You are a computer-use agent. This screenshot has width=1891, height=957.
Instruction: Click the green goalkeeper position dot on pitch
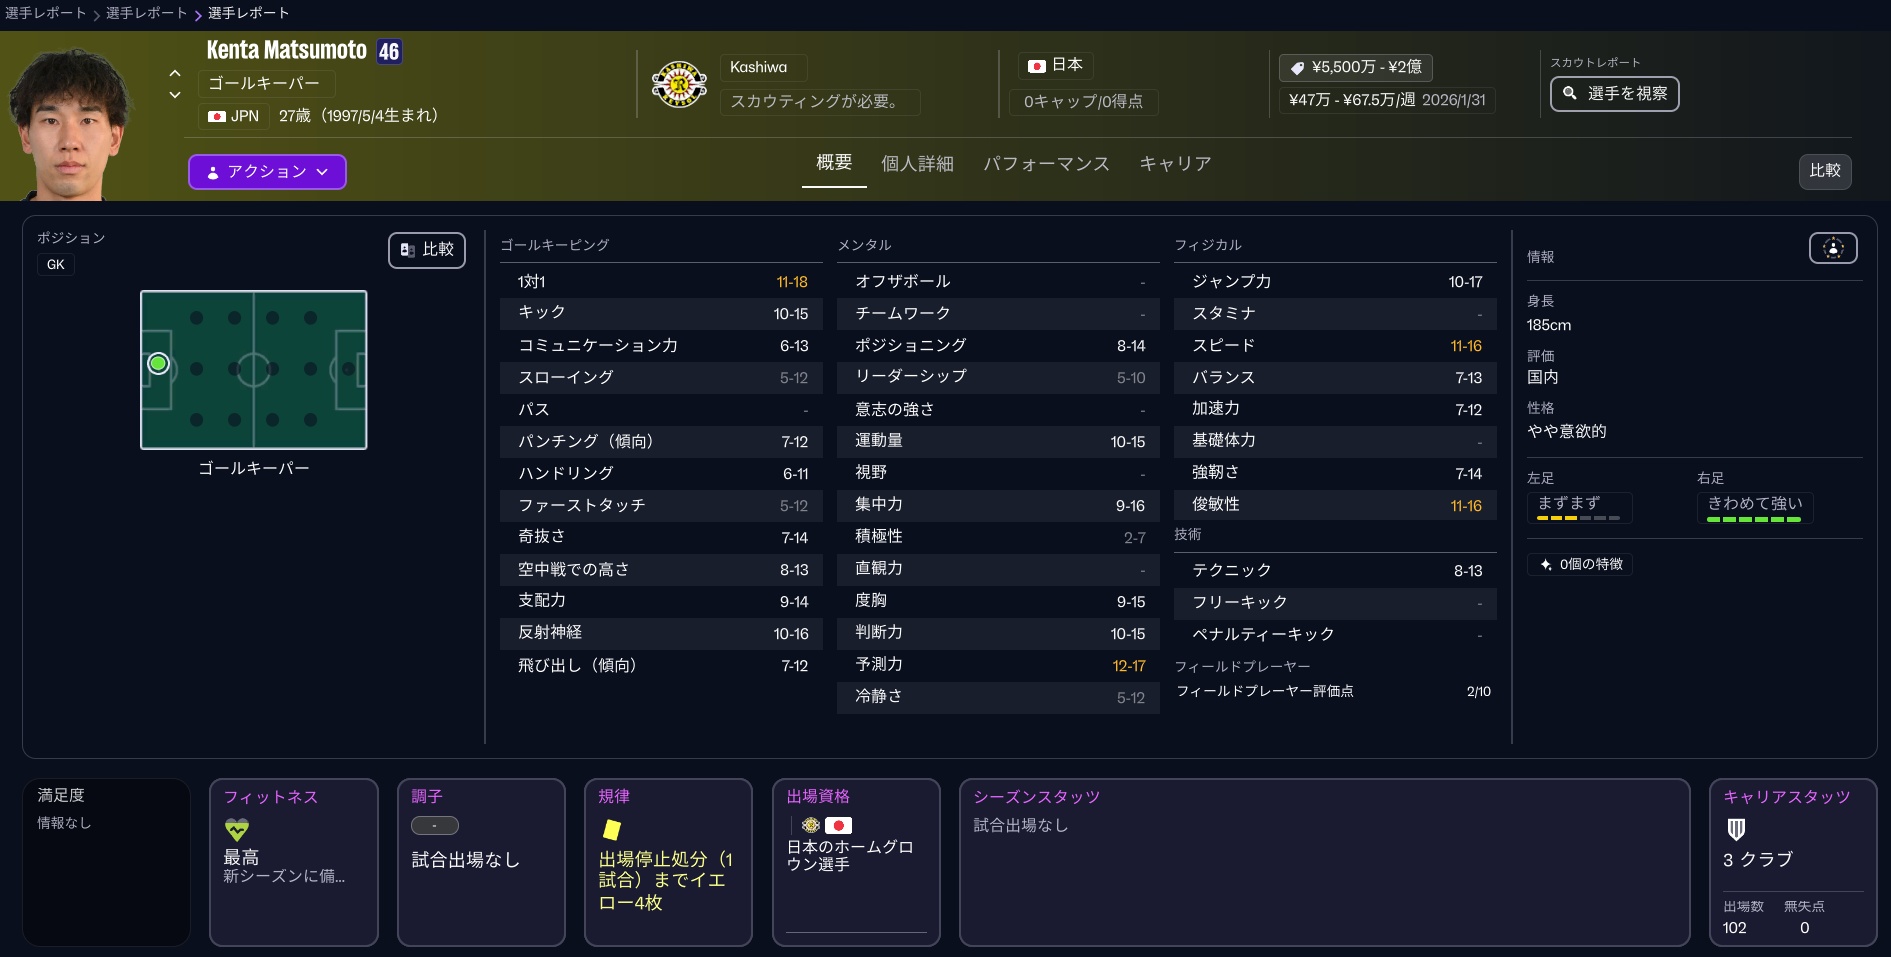(158, 364)
